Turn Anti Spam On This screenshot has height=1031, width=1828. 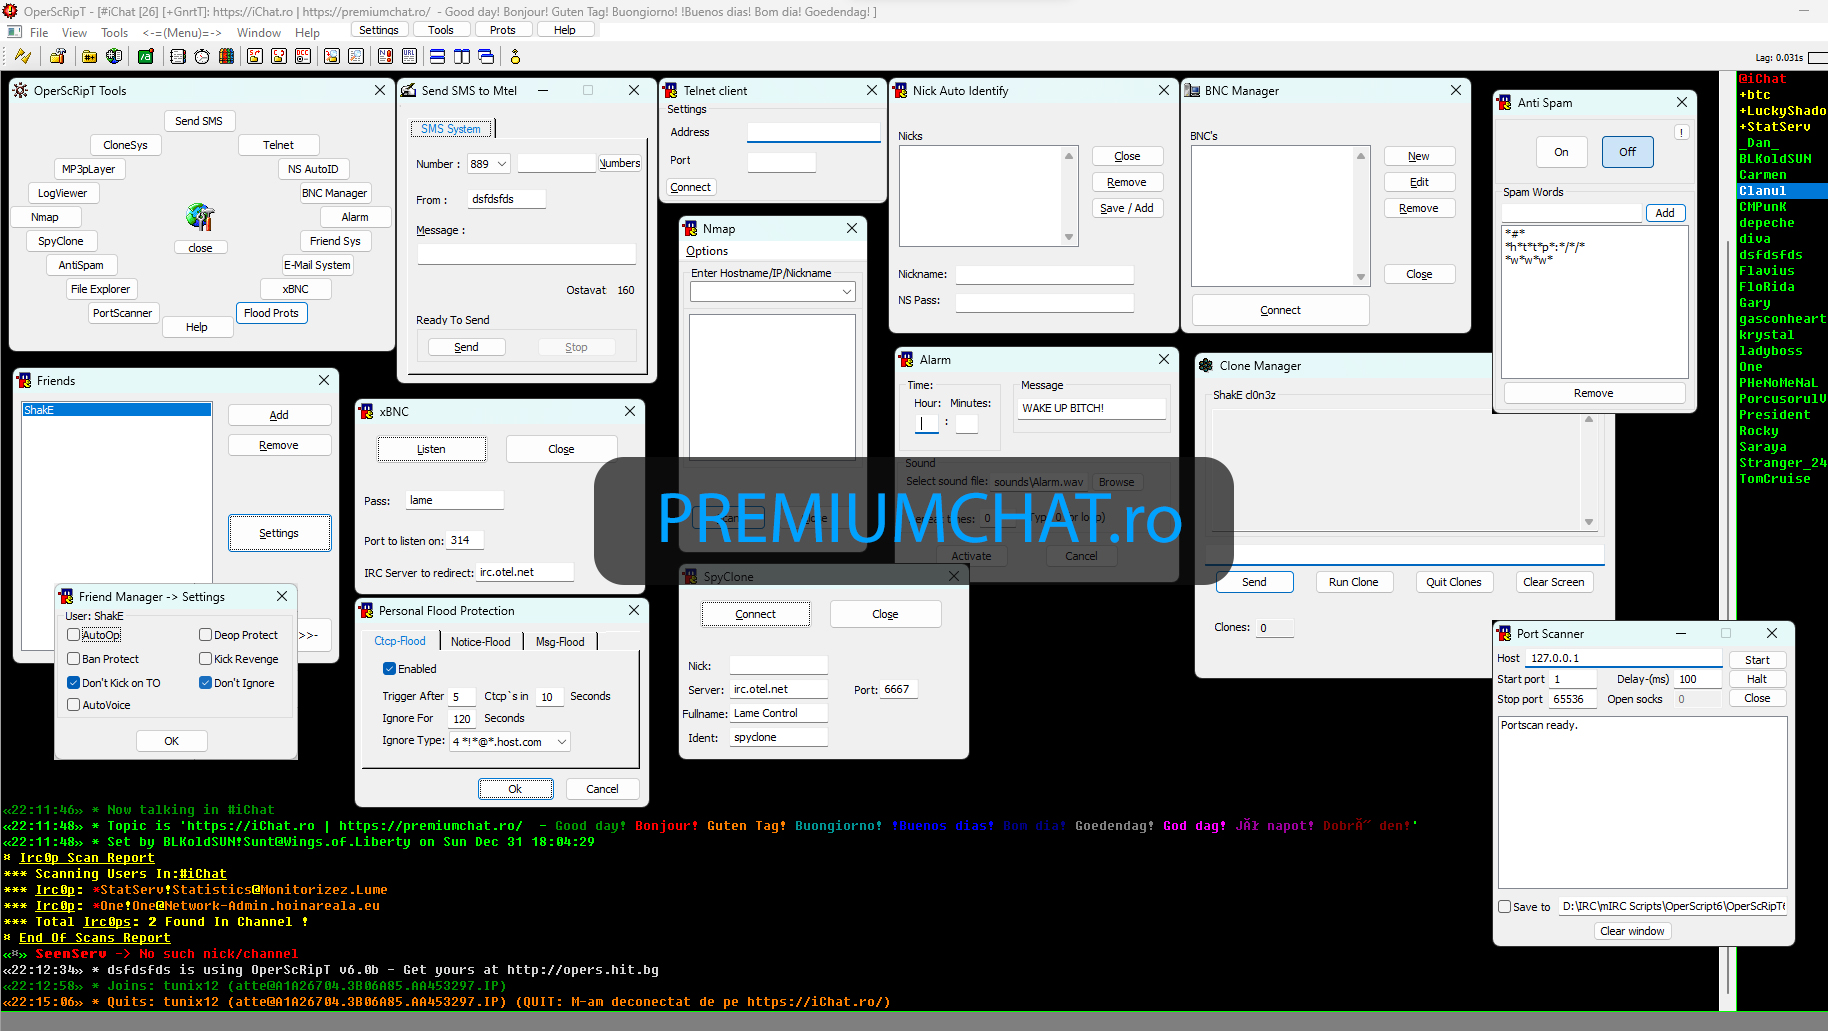[1561, 152]
